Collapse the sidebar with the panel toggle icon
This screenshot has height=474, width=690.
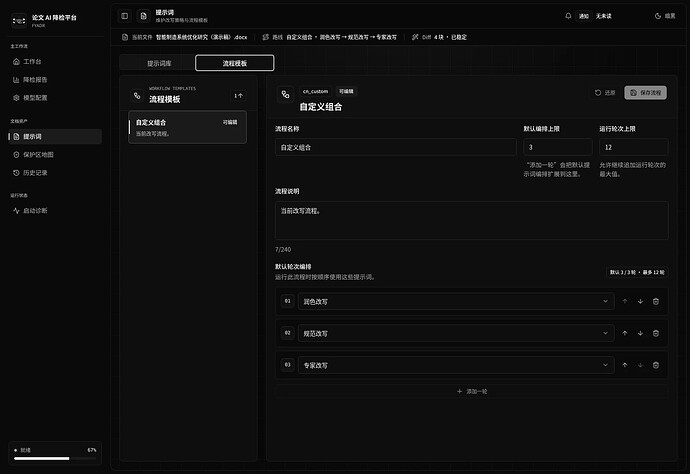point(125,16)
